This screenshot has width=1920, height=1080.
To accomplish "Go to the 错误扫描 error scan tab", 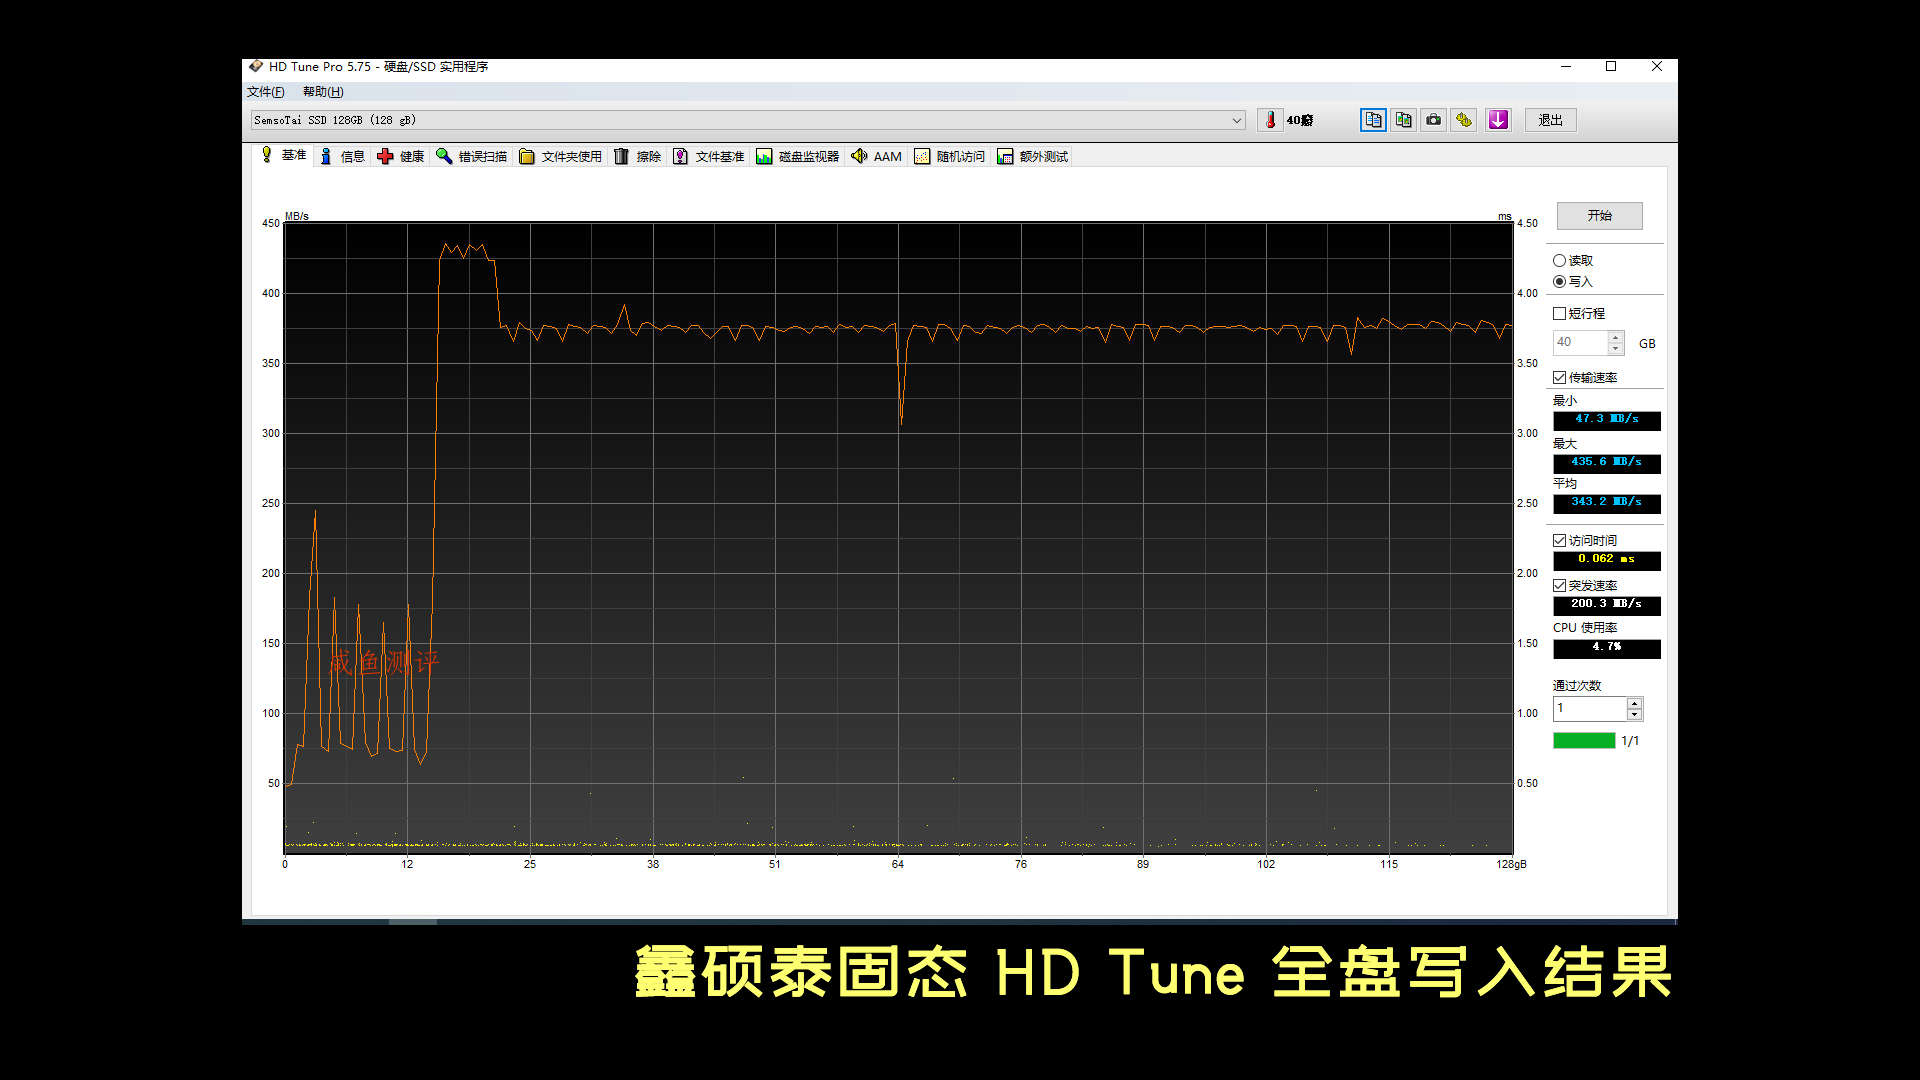I will [472, 156].
